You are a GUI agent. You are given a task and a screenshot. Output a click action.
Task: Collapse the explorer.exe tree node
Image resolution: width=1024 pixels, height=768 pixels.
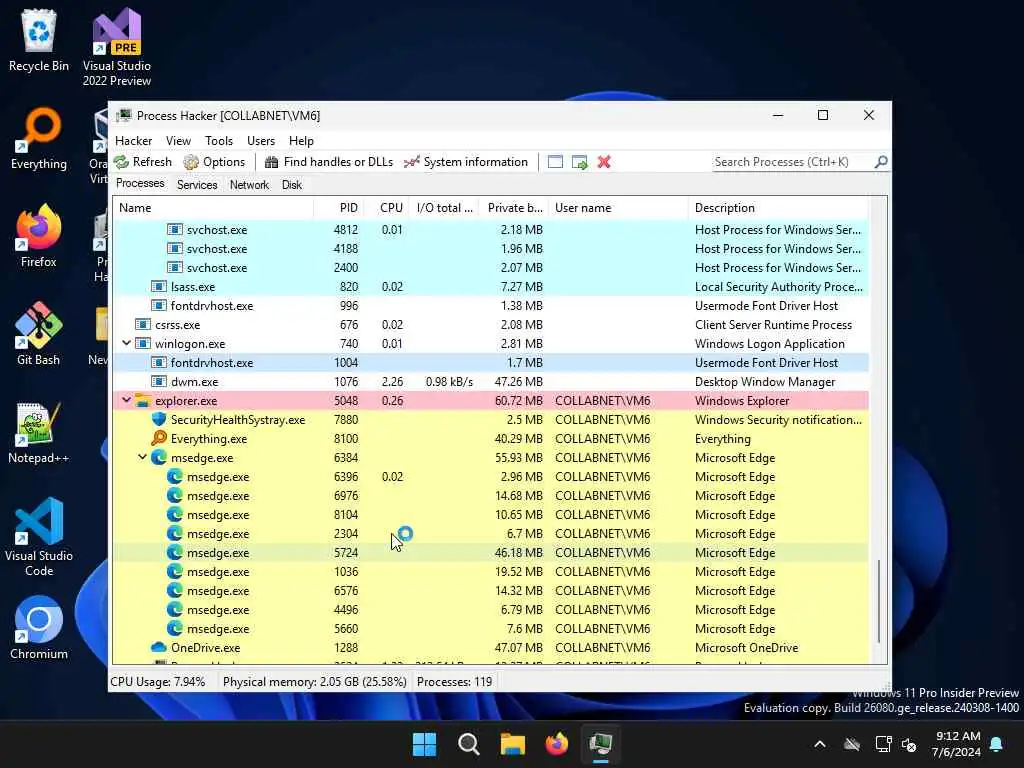pyautogui.click(x=127, y=400)
